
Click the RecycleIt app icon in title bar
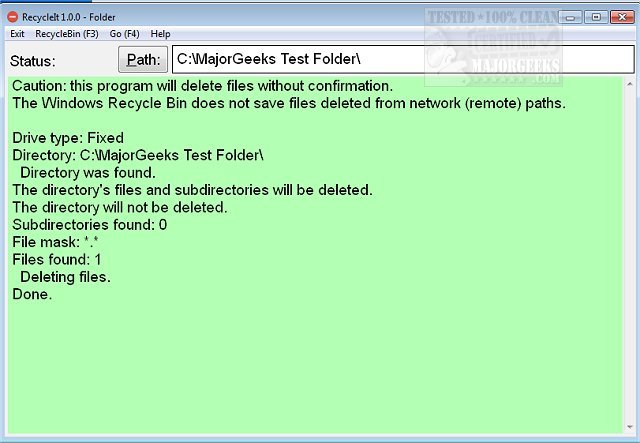coord(12,18)
